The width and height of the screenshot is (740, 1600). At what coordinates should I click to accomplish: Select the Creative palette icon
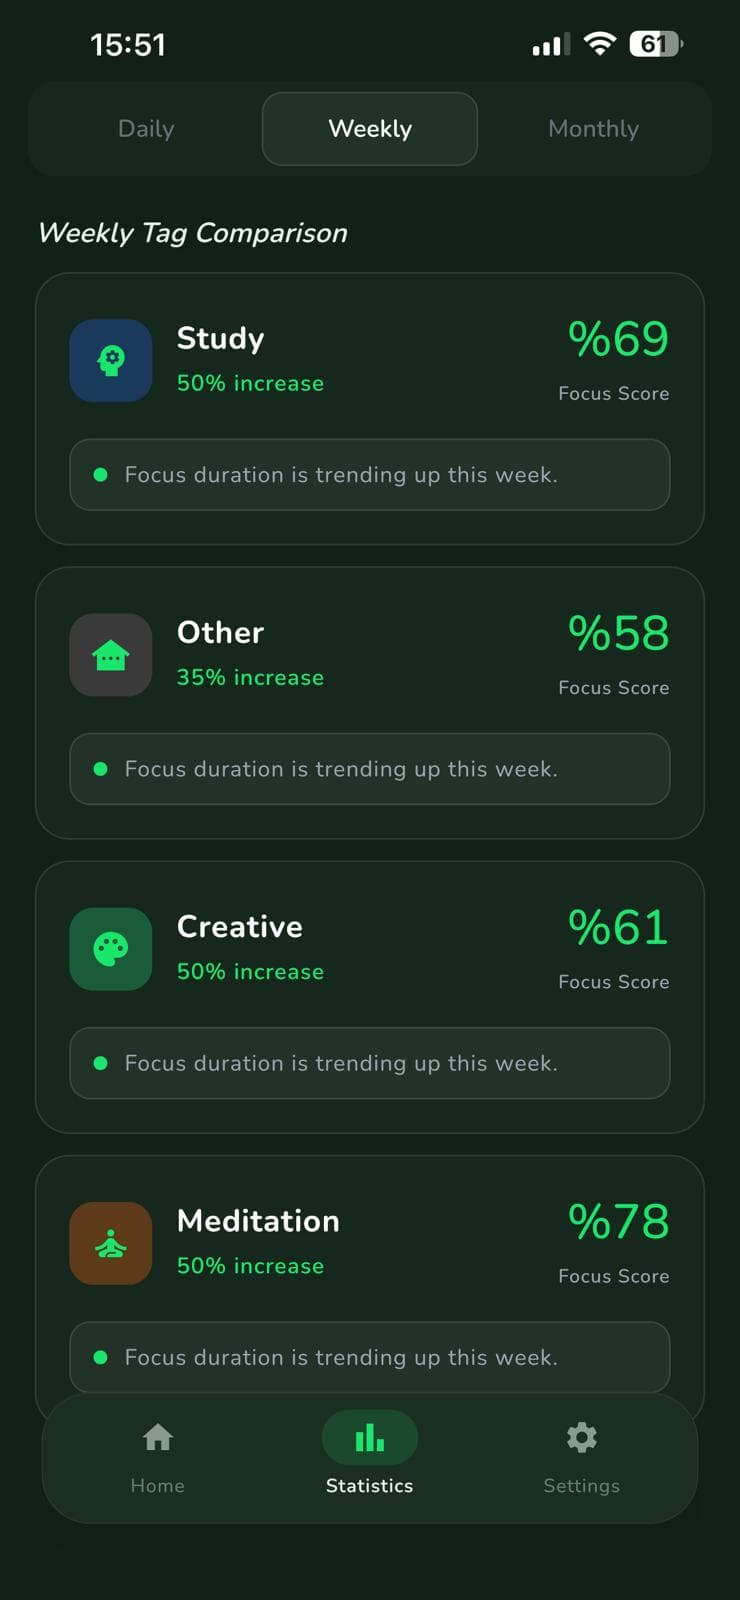(111, 949)
